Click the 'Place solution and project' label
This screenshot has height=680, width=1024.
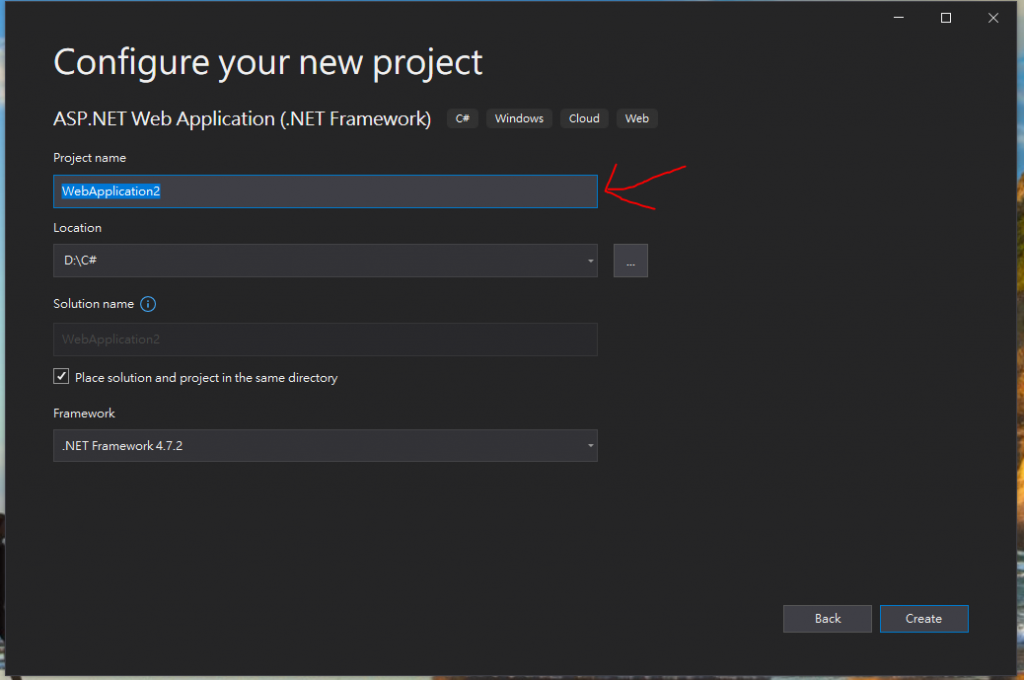pos(206,378)
